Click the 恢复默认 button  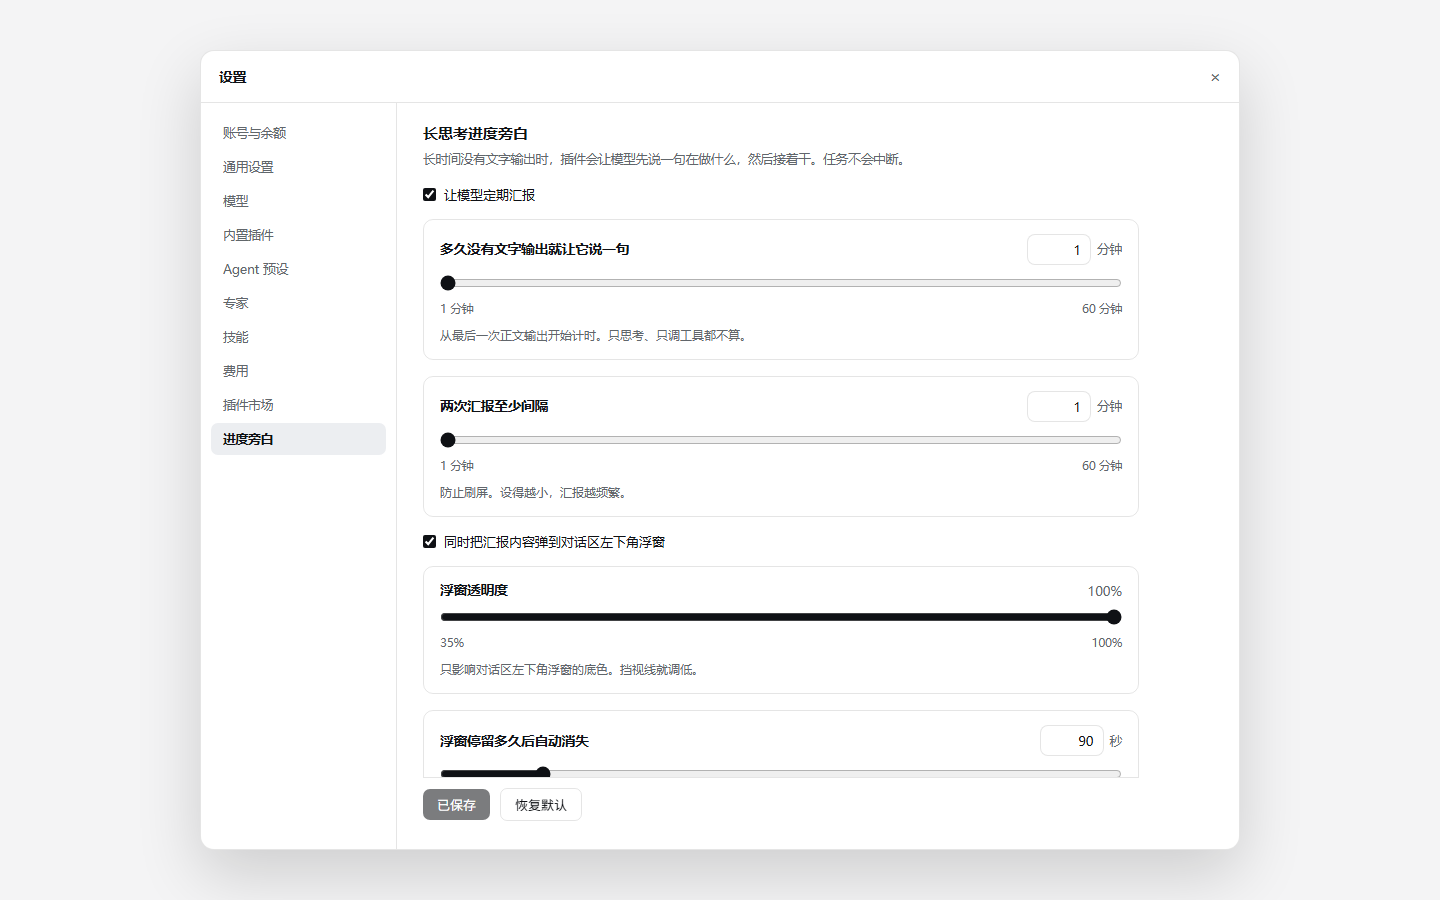pyautogui.click(x=541, y=805)
